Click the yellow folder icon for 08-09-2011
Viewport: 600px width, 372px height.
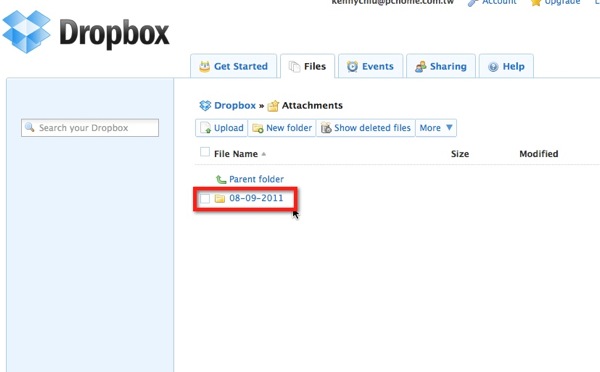(220, 198)
